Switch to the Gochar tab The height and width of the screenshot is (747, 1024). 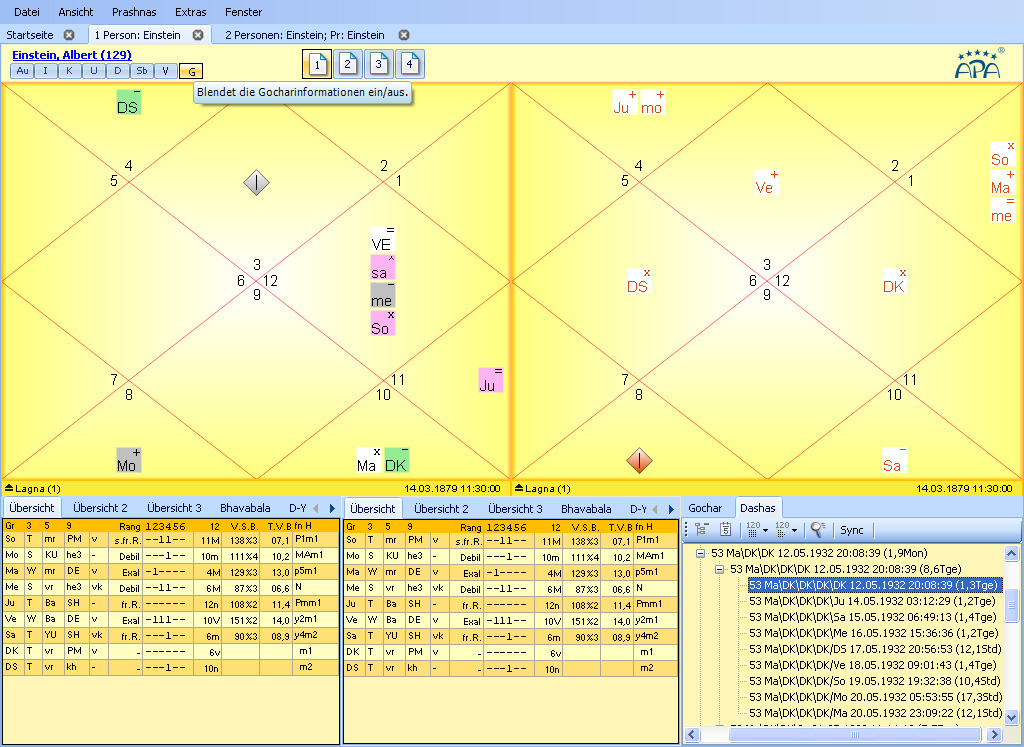coord(705,508)
